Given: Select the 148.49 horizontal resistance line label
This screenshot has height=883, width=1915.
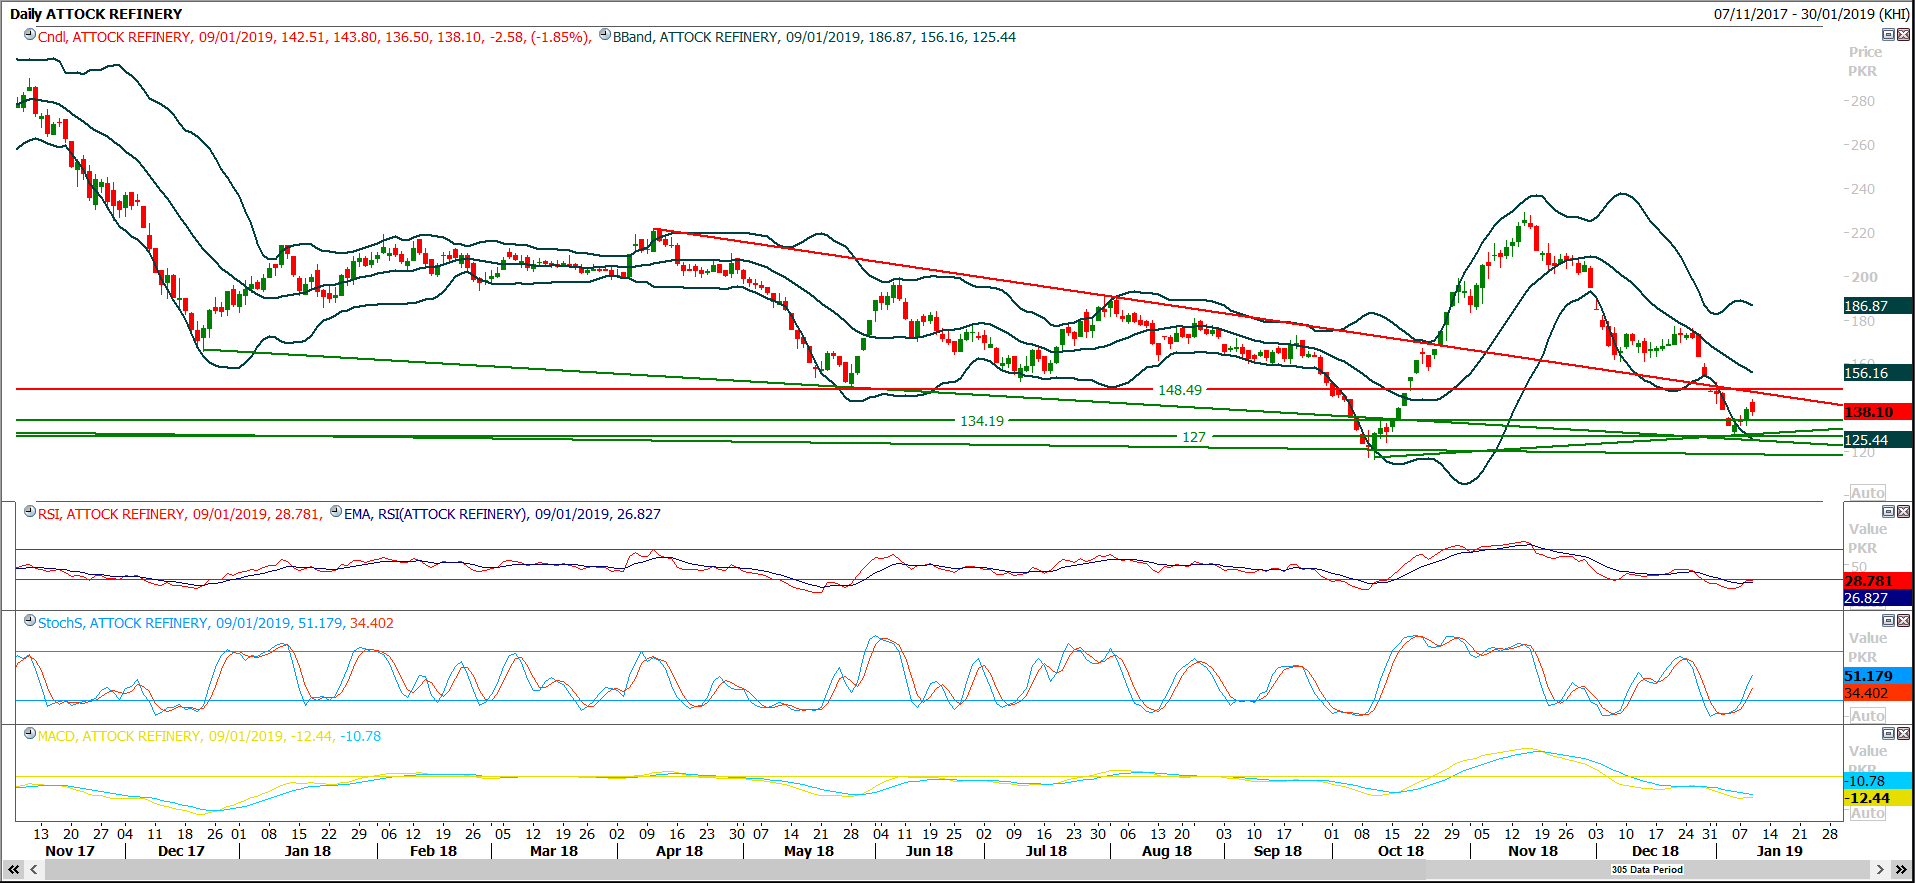Looking at the screenshot, I should click(1180, 390).
